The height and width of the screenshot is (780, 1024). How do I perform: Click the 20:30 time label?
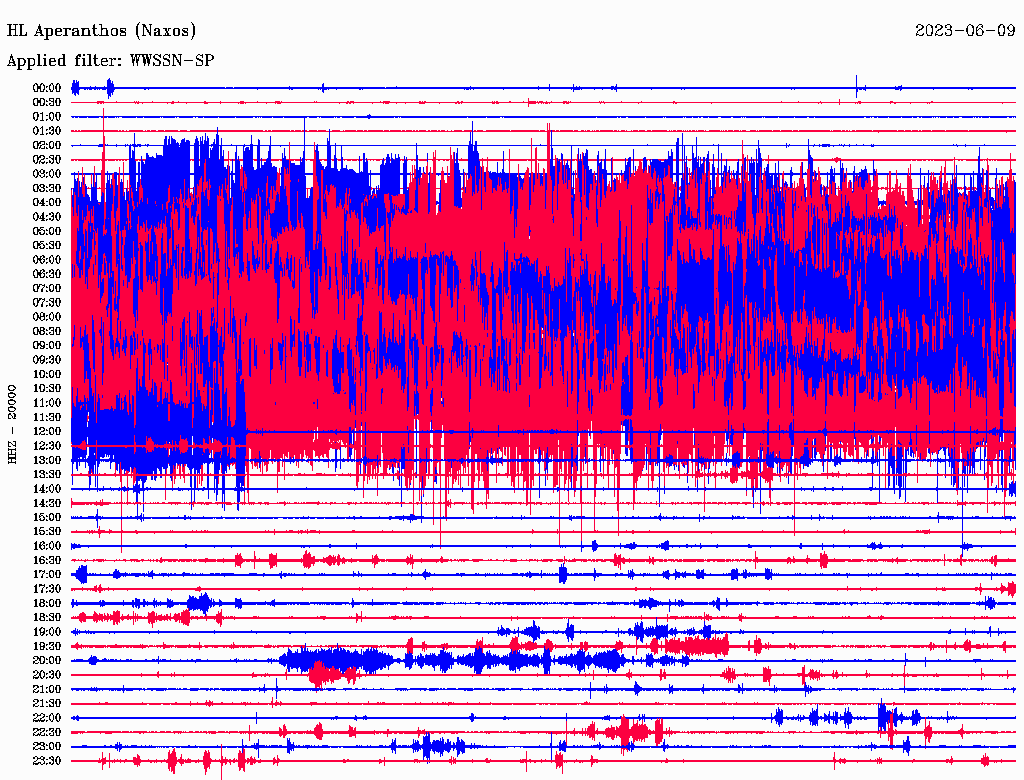tap(47, 675)
